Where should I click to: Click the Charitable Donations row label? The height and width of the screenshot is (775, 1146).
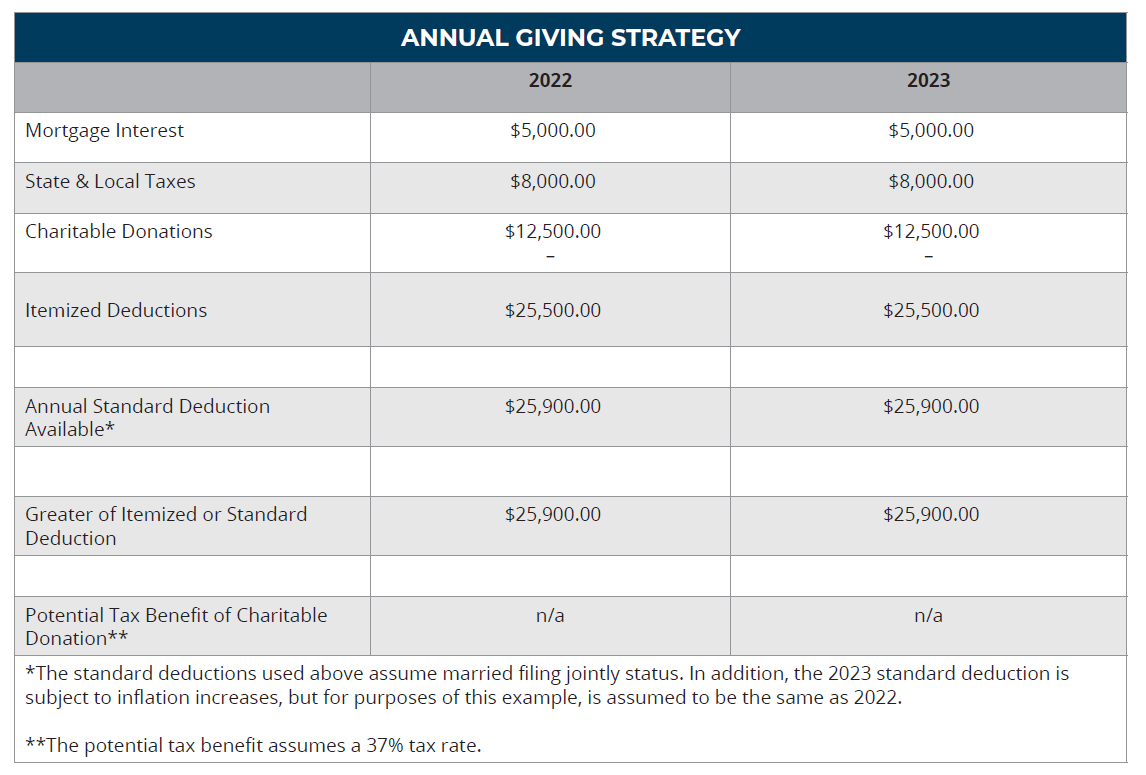click(x=119, y=232)
